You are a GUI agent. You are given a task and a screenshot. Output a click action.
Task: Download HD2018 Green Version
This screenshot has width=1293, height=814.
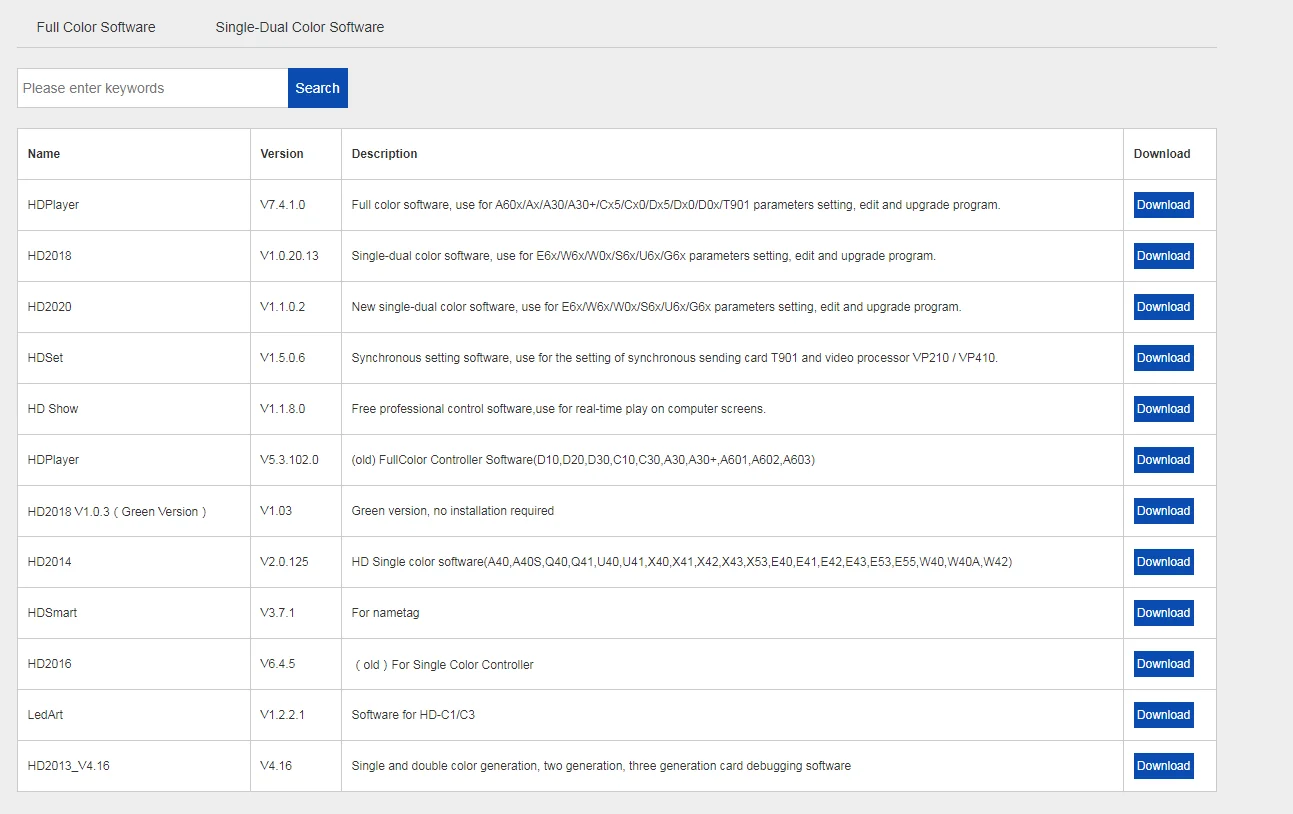[1163, 511]
